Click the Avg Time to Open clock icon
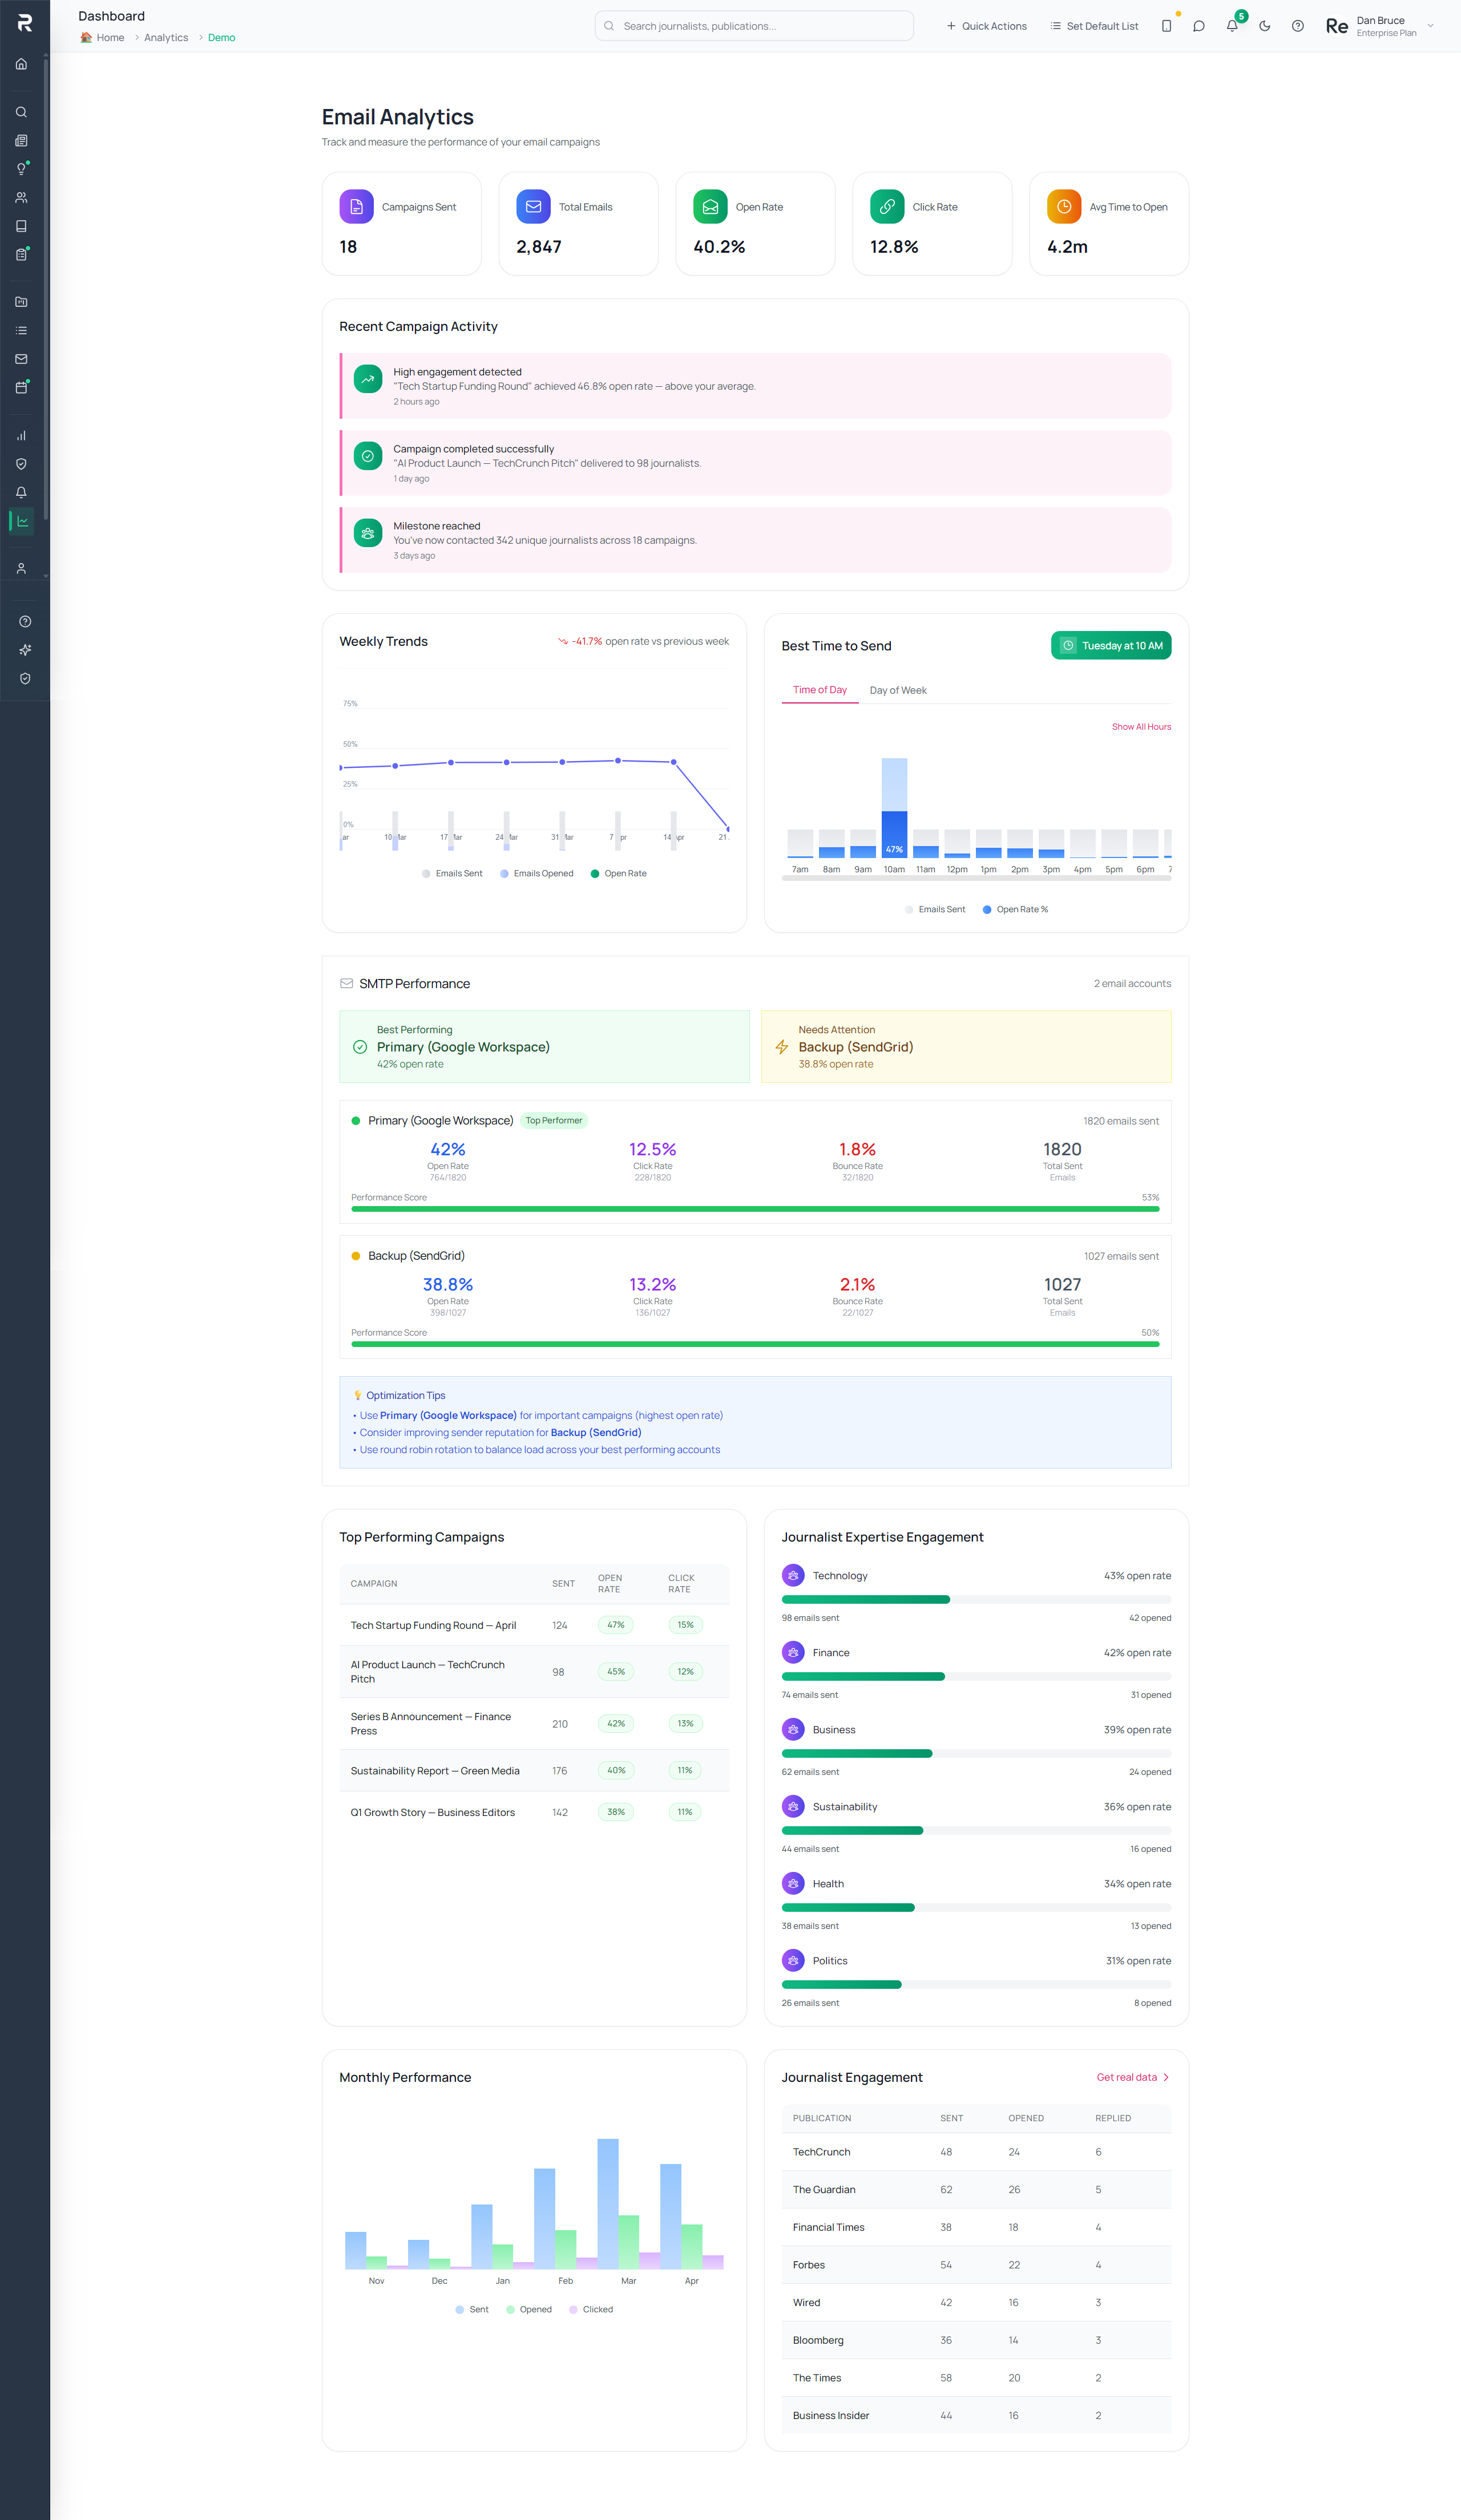The height and width of the screenshot is (2520, 1461). pos(1064,206)
